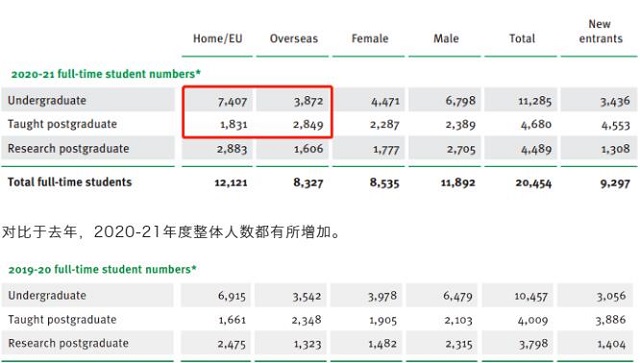The width and height of the screenshot is (640, 363).
Task: Click the value 1,777
Action: click(x=386, y=150)
